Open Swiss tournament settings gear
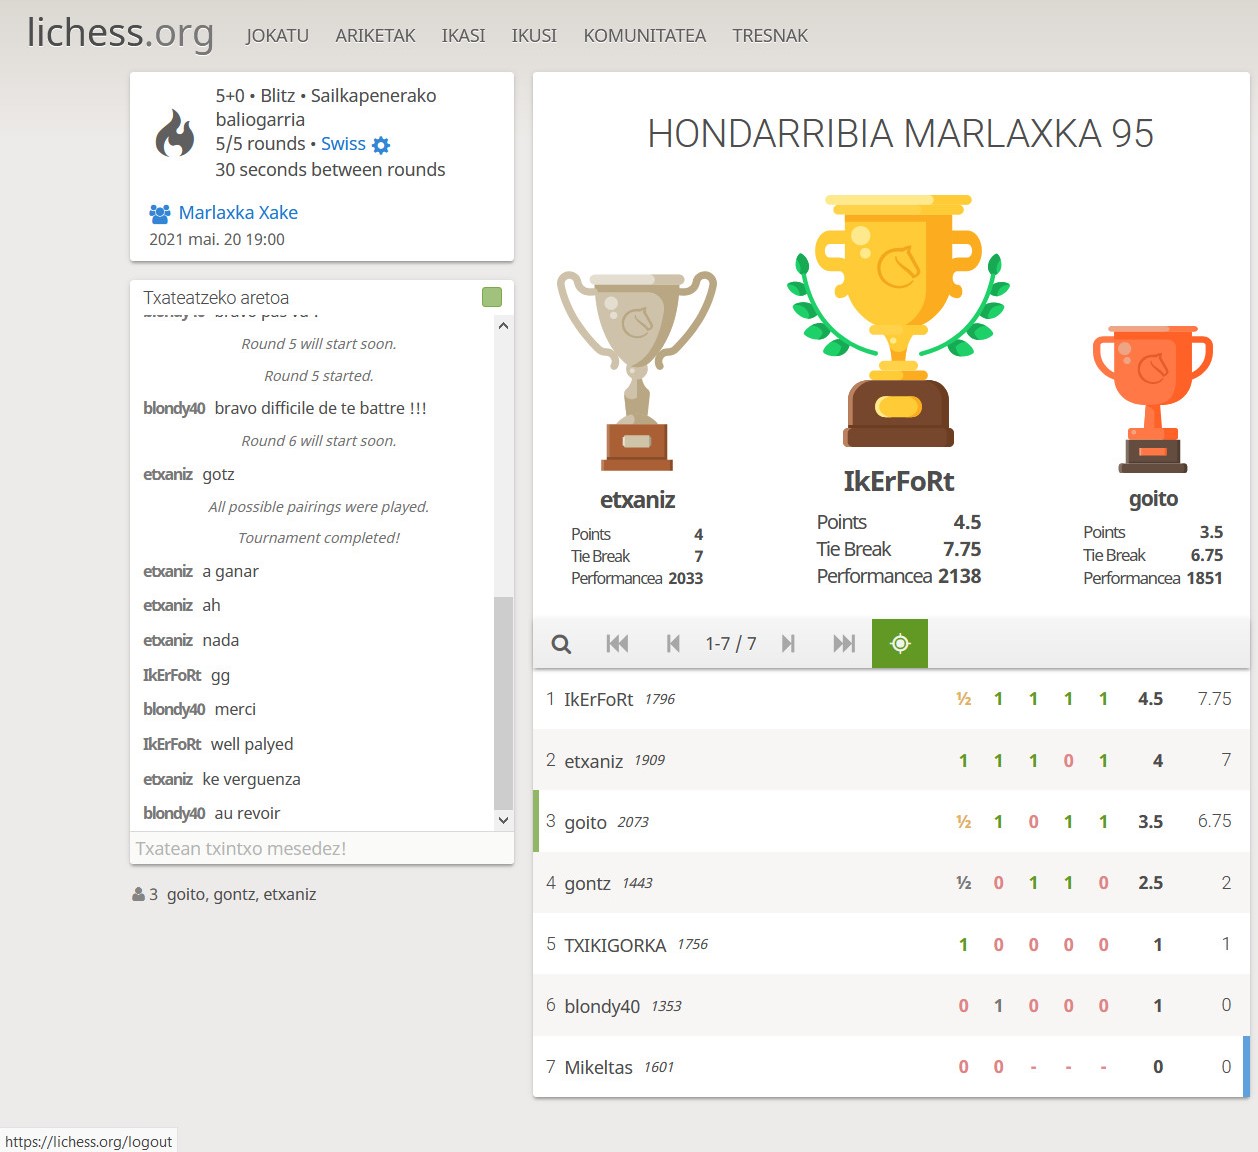Viewport: 1258px width, 1152px height. 381,145
